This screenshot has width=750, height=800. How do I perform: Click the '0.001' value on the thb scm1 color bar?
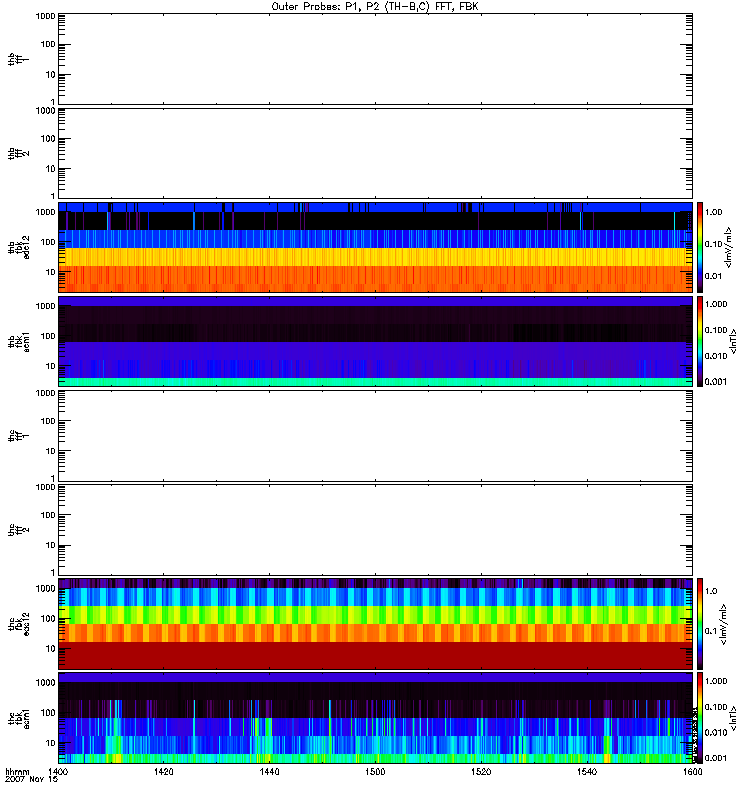click(x=716, y=382)
